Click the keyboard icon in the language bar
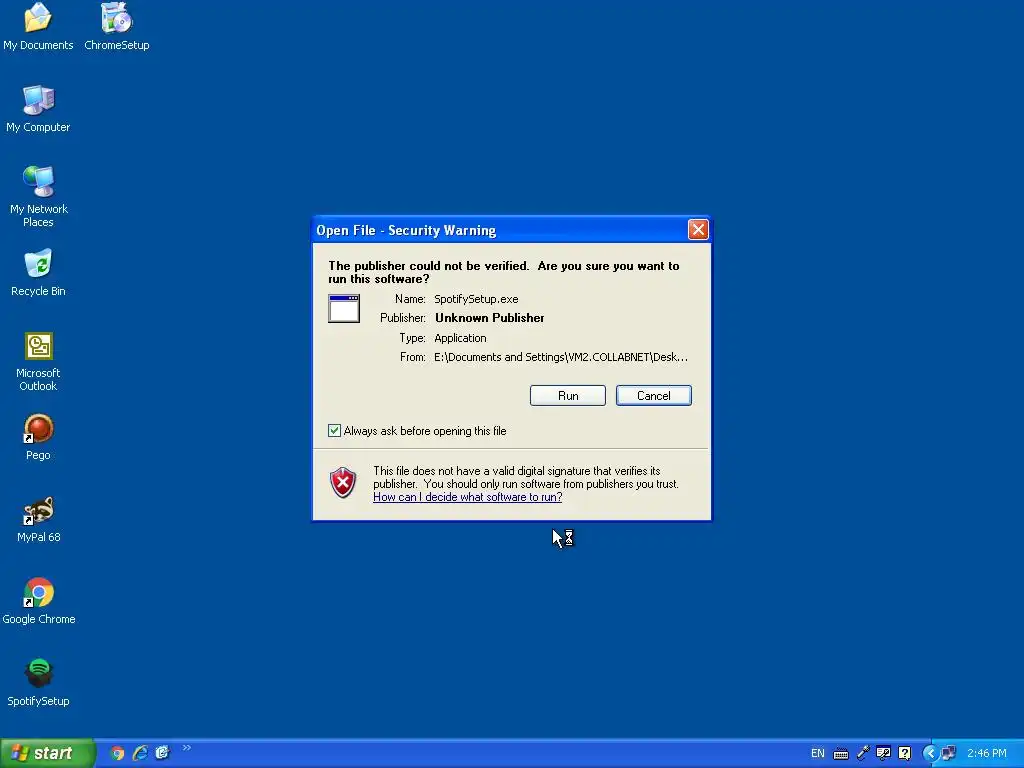The height and width of the screenshot is (768, 1024). click(x=841, y=754)
